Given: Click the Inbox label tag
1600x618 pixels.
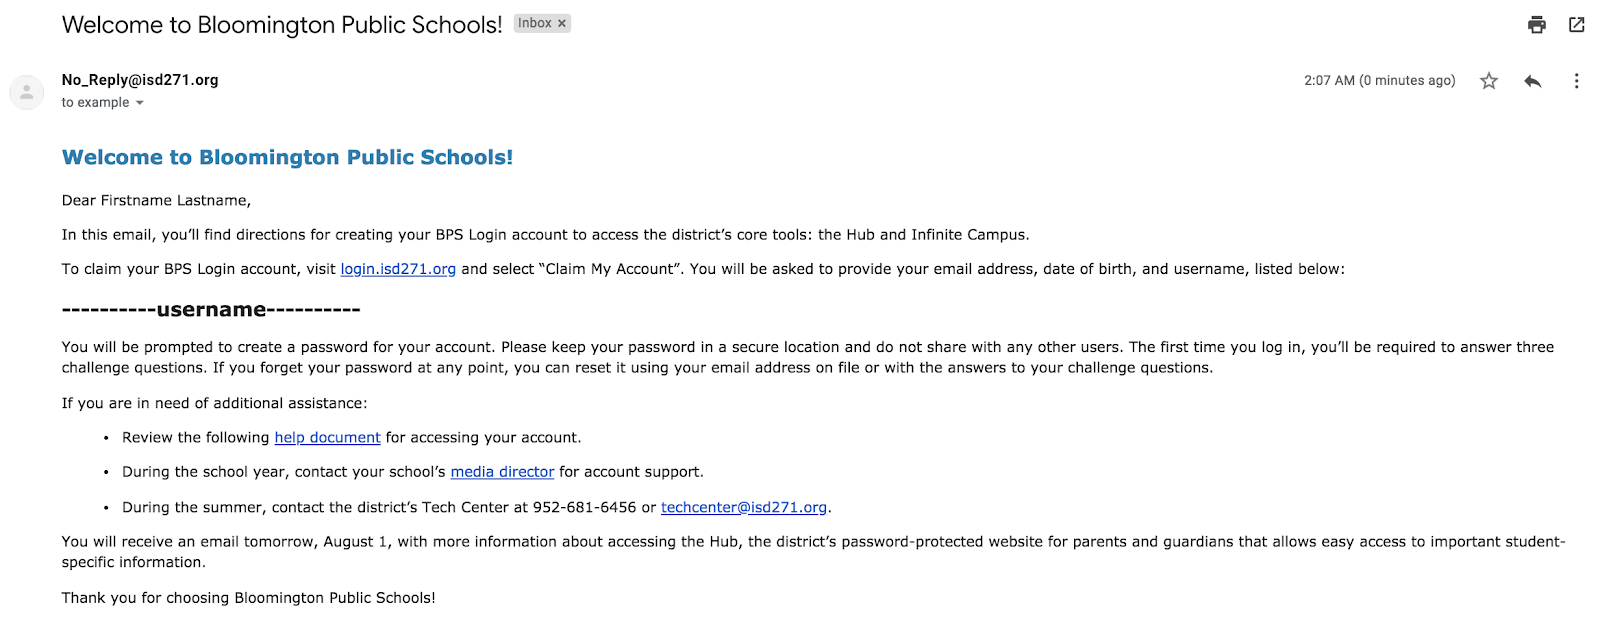Looking at the screenshot, I should click(x=535, y=23).
